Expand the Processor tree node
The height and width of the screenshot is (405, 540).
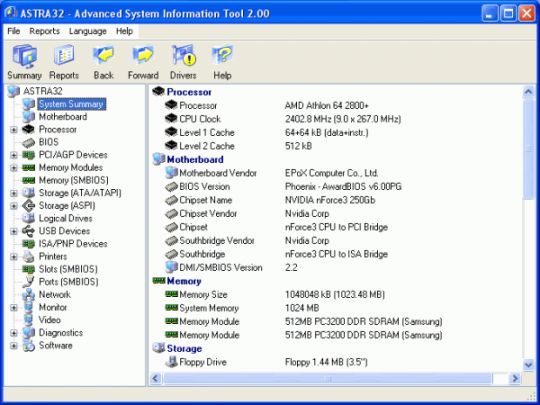tap(13, 130)
